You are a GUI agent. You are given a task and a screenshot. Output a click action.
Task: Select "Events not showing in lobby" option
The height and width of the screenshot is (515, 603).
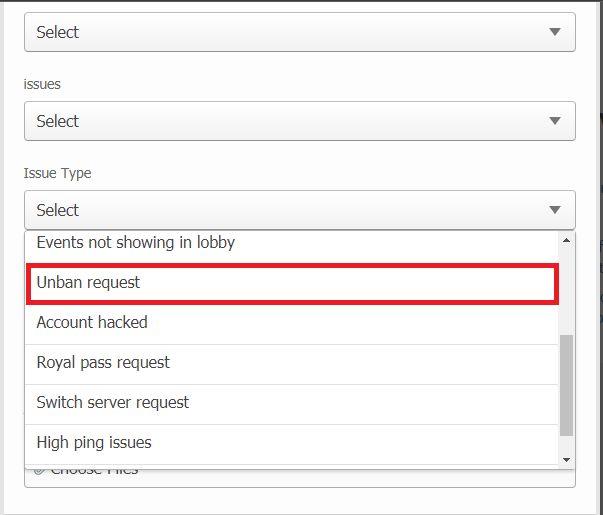(136, 242)
